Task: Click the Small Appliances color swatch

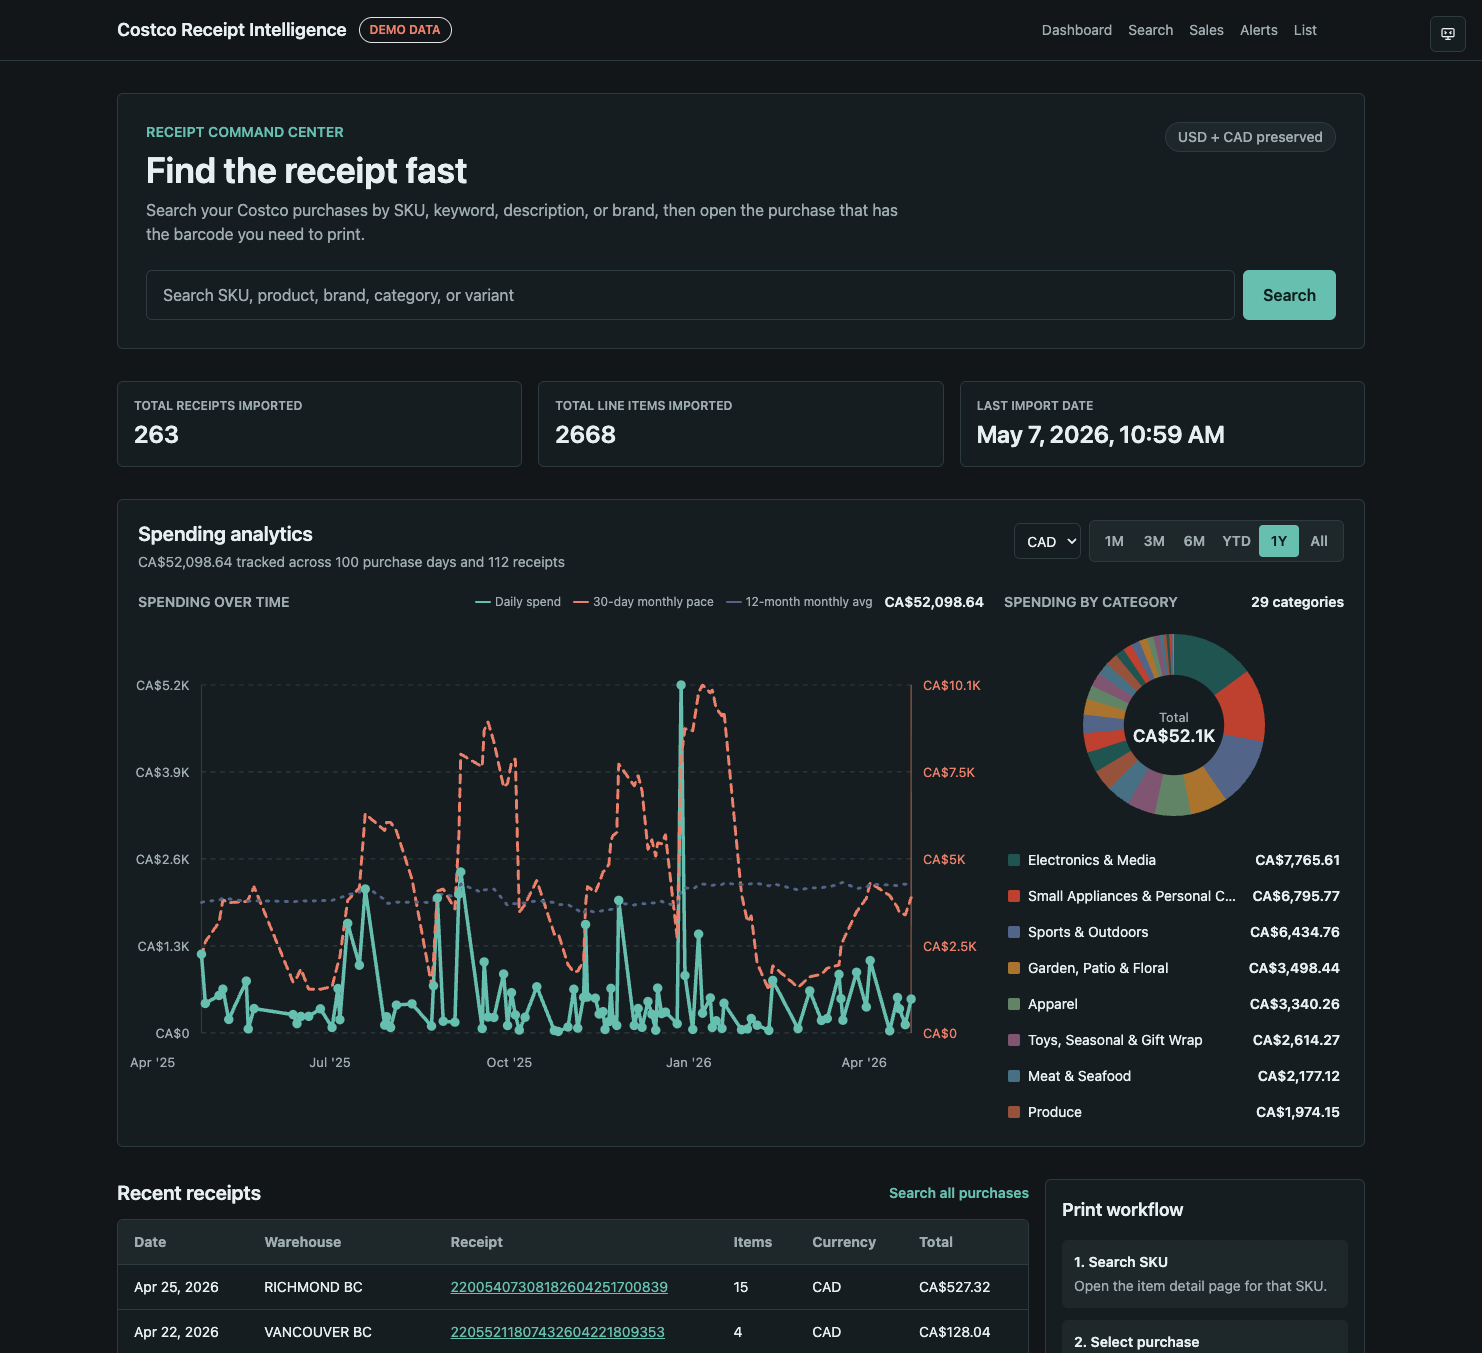Action: click(x=1014, y=896)
